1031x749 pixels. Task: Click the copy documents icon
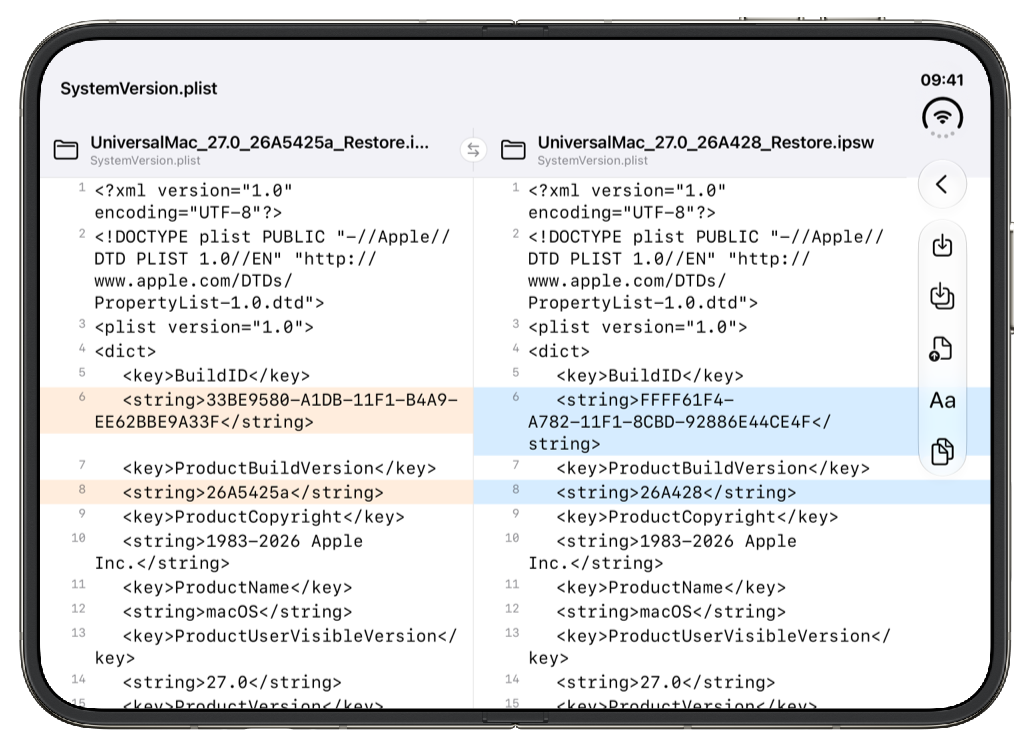click(x=942, y=452)
